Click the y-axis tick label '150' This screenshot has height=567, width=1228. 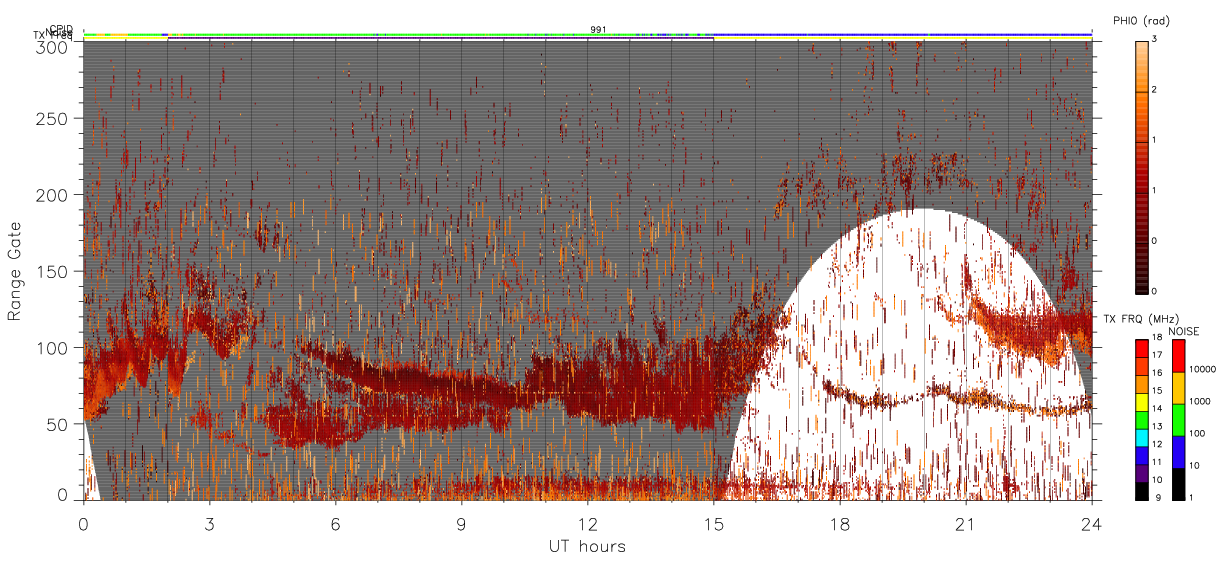point(55,271)
